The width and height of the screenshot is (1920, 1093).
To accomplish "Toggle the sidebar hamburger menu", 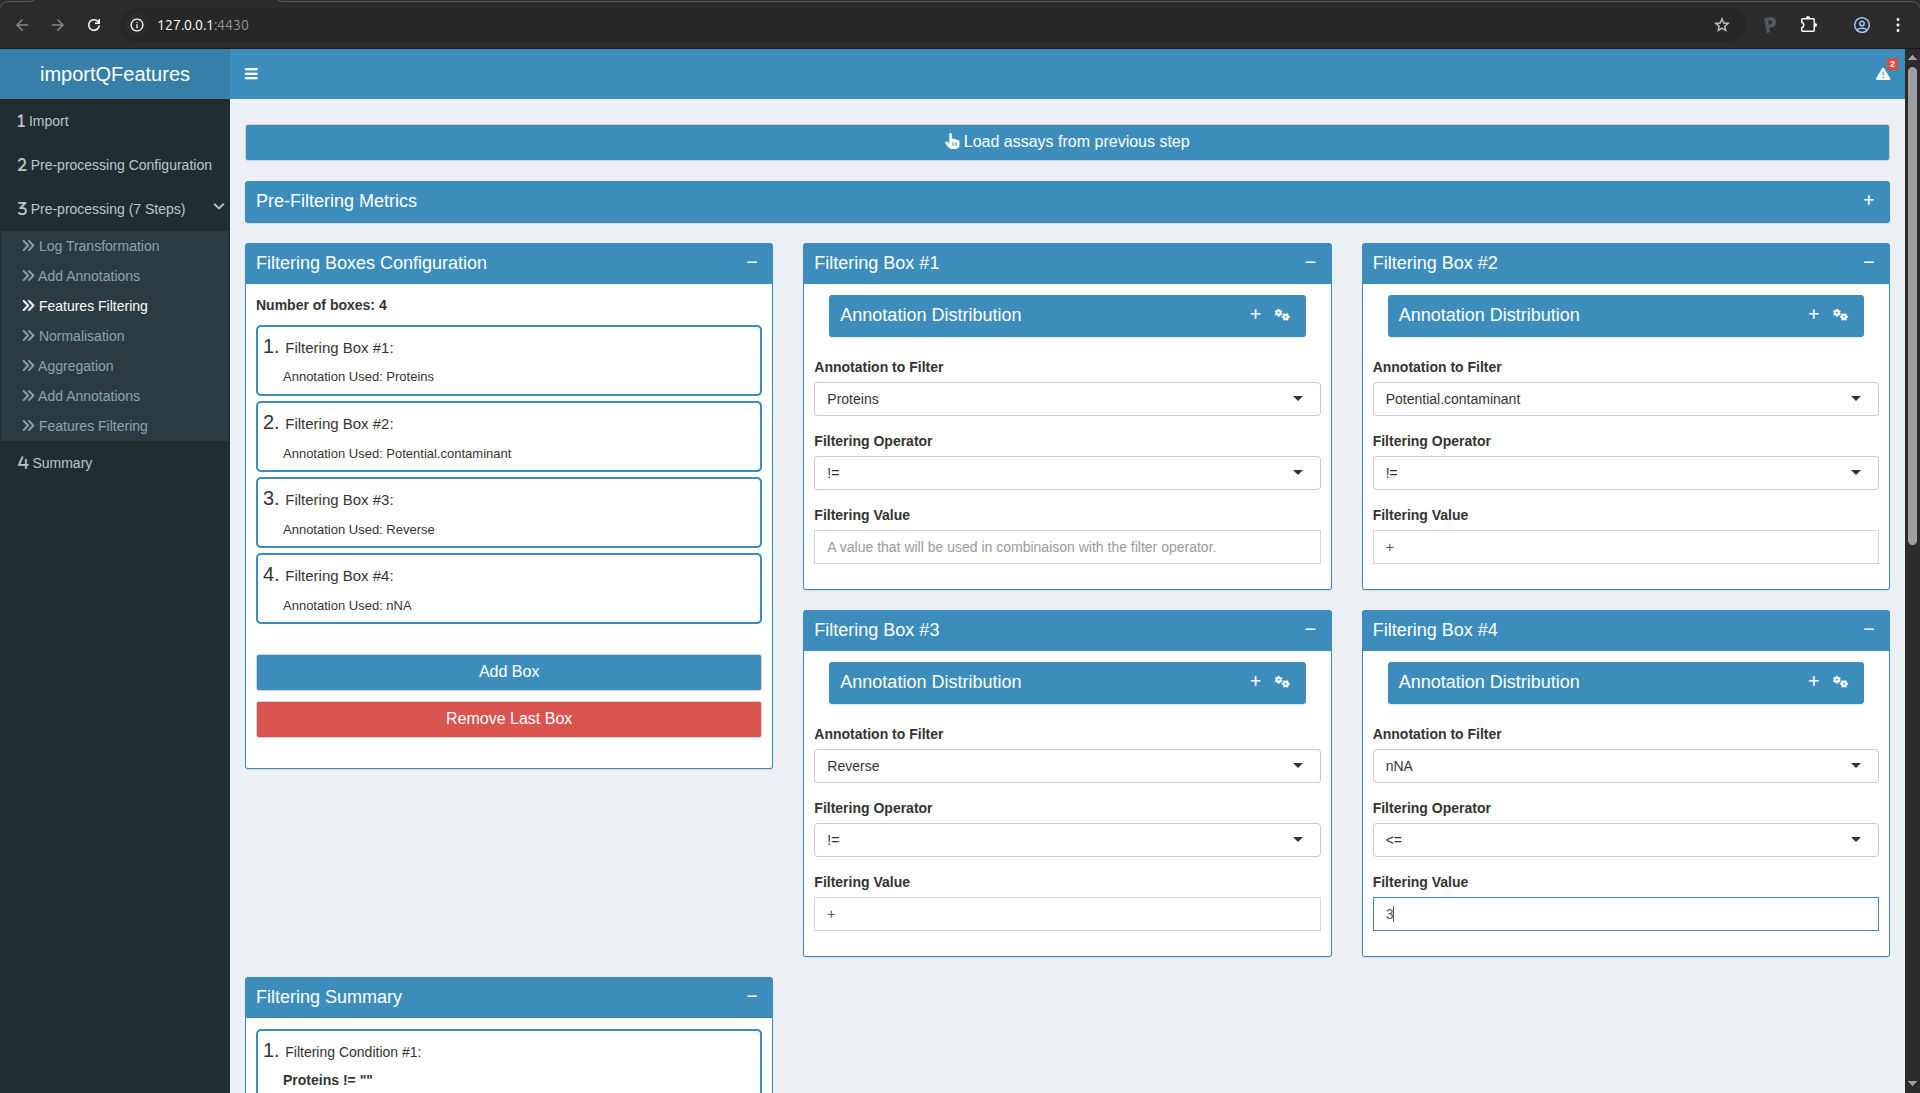I will pos(251,74).
